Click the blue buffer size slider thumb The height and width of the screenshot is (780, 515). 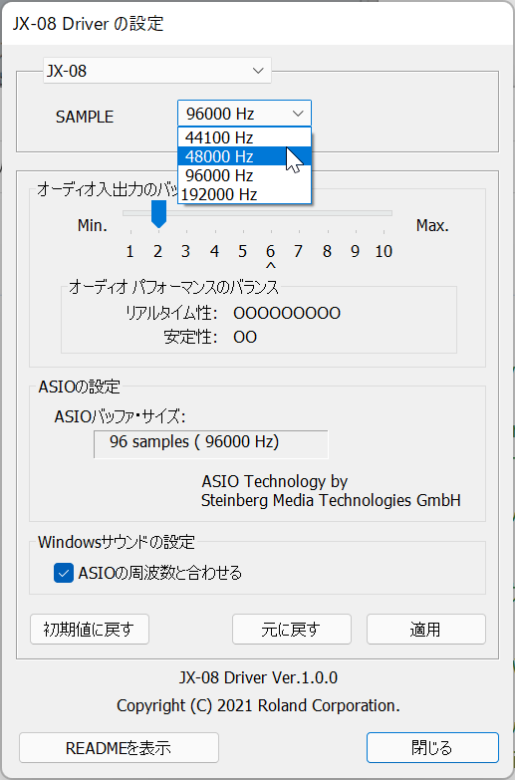pyautogui.click(x=159, y=214)
